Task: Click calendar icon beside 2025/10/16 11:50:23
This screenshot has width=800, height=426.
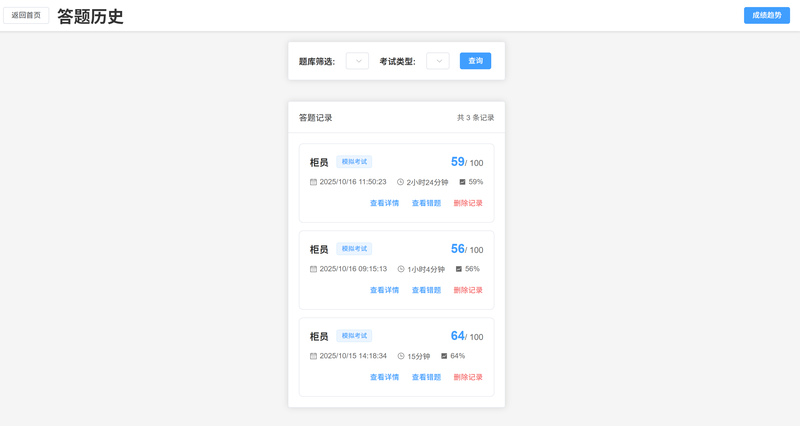Action: coord(313,182)
